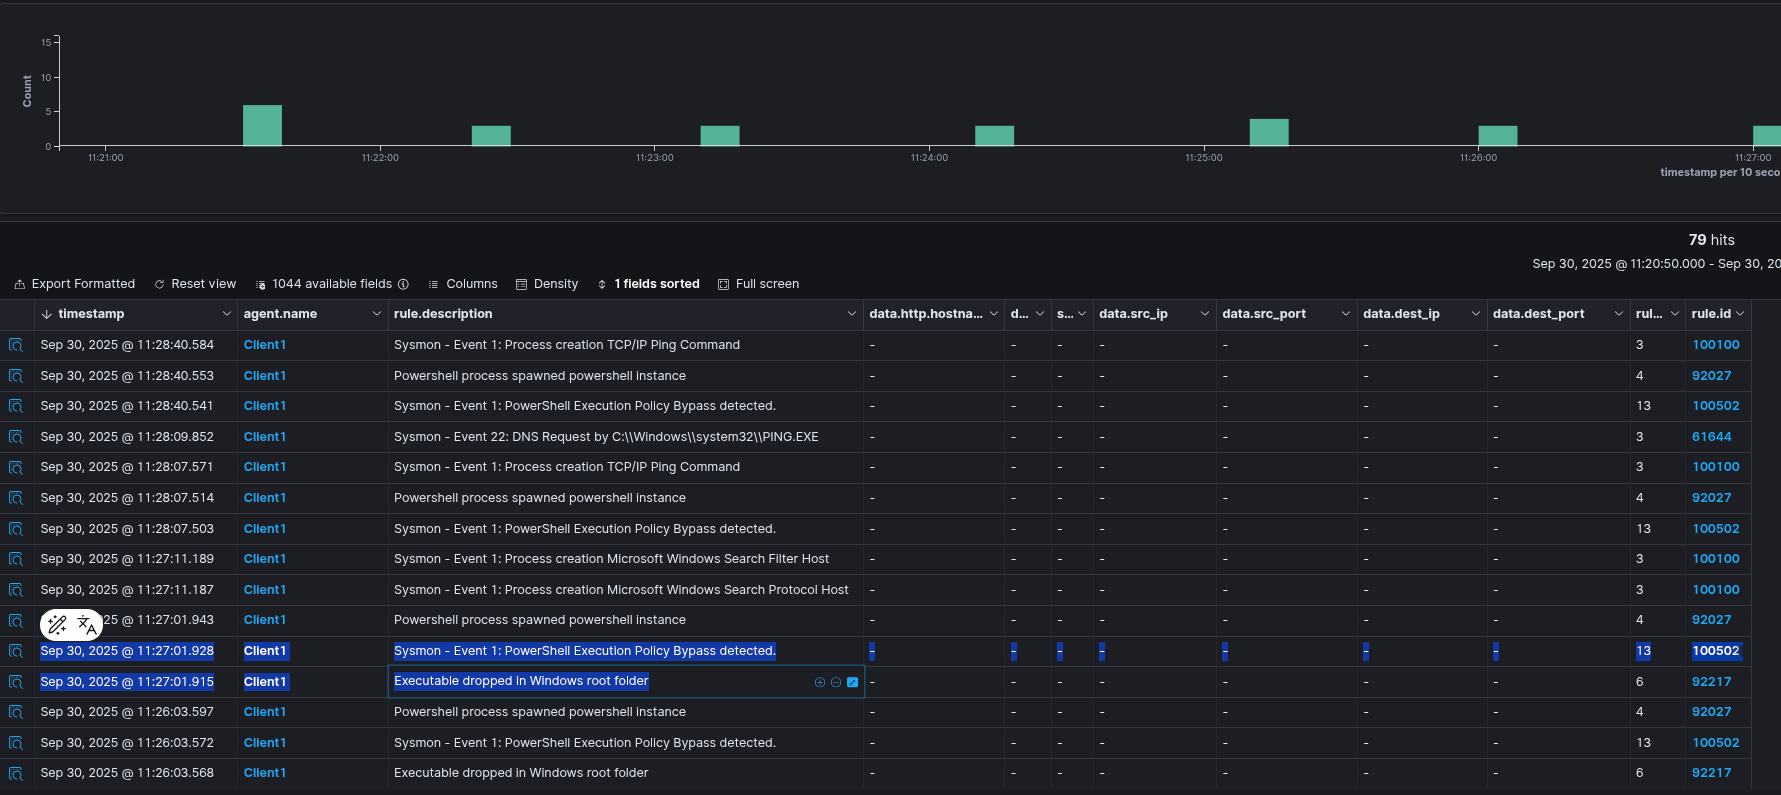Click the translate icon in the floating widget
Screen dimensions: 1781x795
tap(87, 625)
